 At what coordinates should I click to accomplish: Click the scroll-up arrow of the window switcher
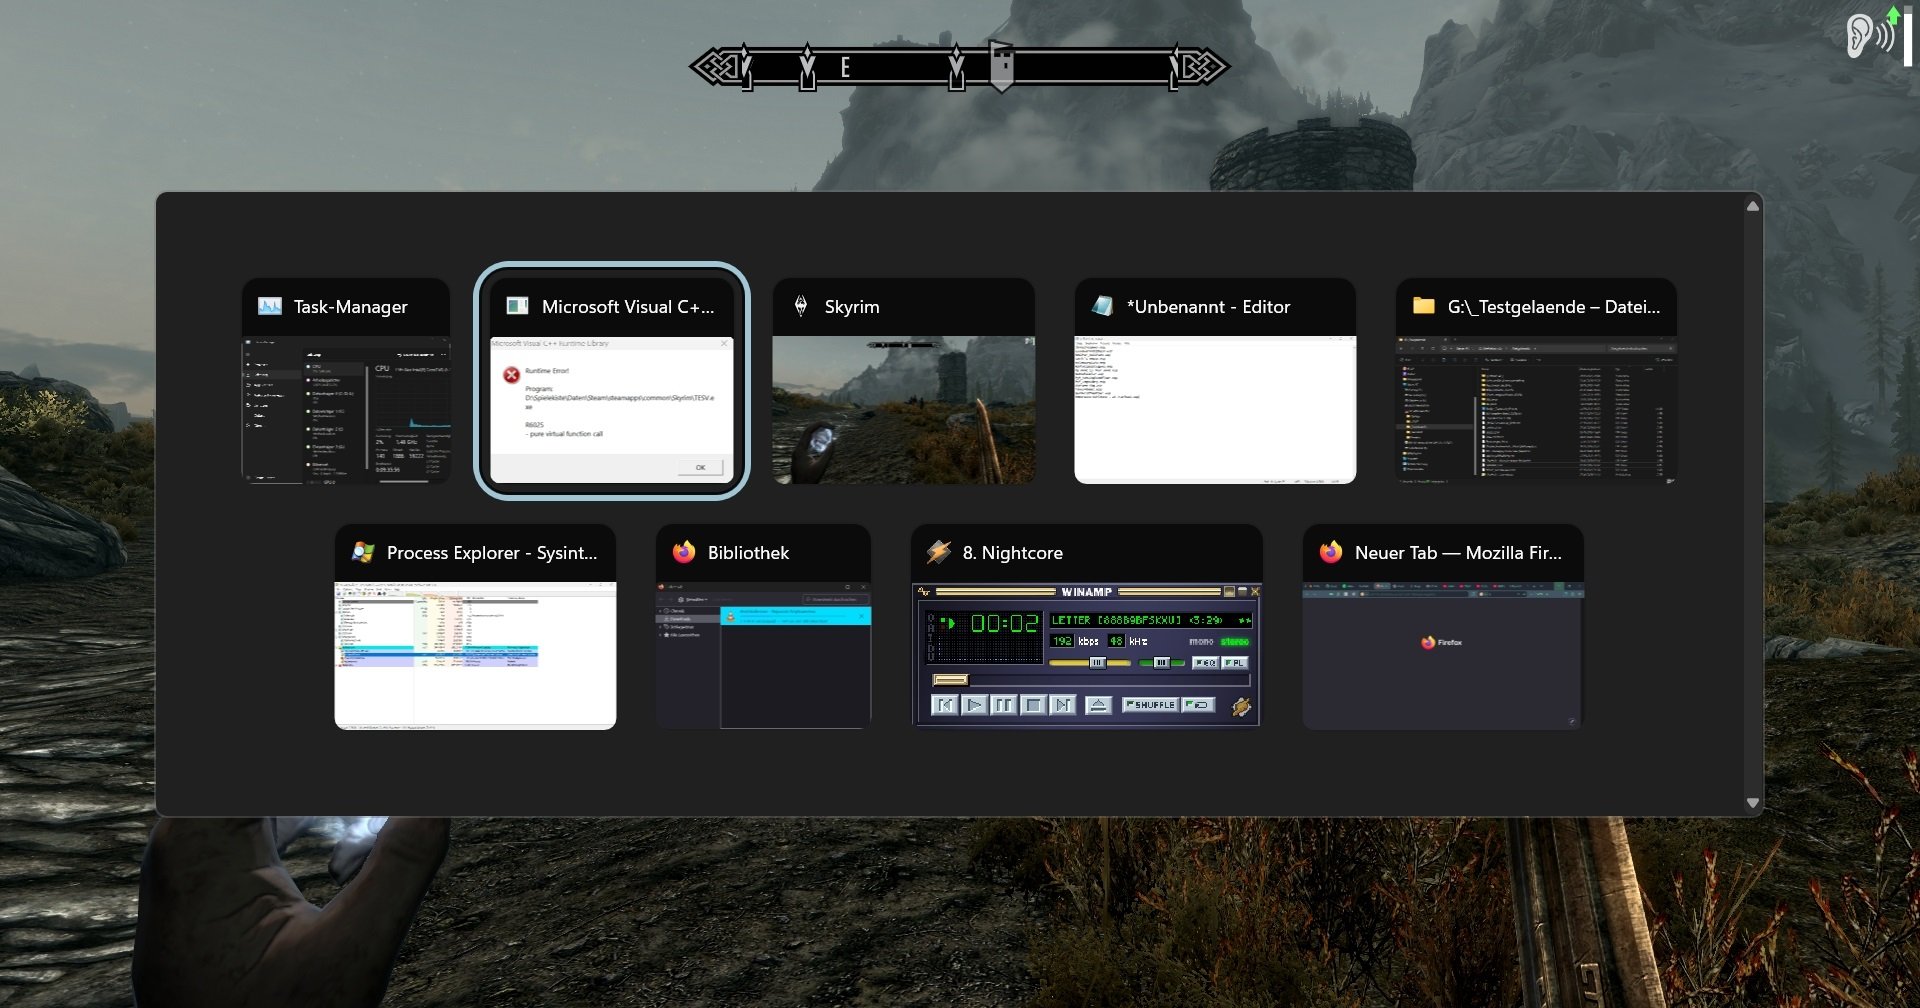click(x=1752, y=207)
